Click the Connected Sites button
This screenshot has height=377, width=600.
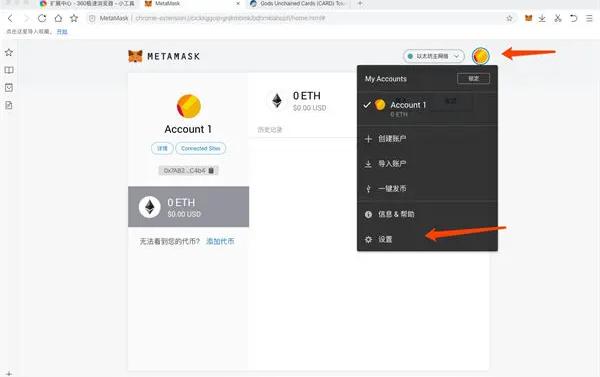tap(201, 148)
